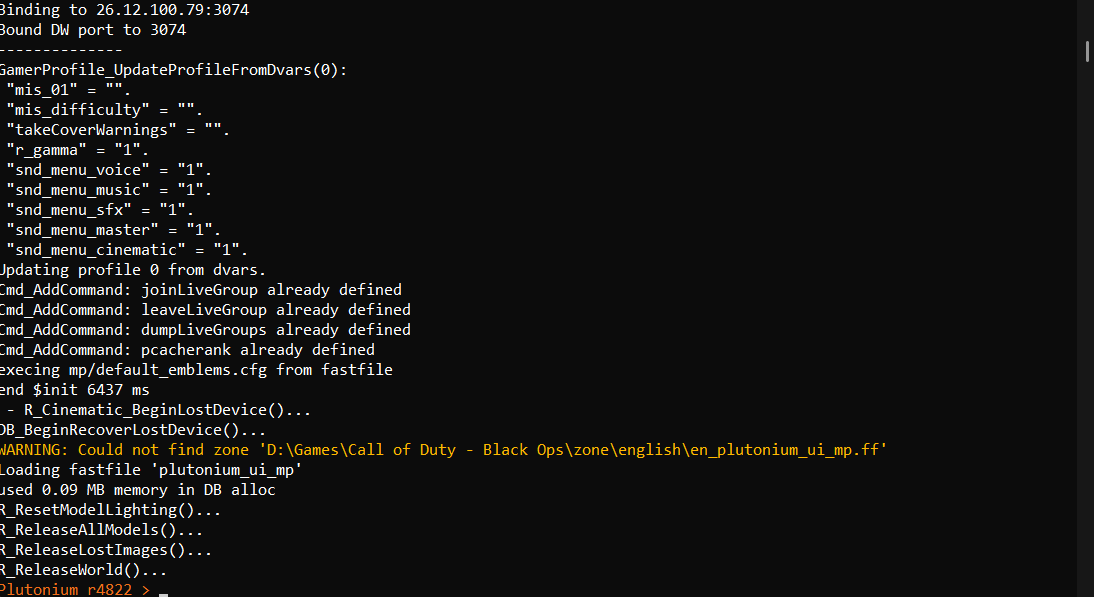Viewport: 1094px width, 597px height.
Task: Click the pcacherank already defined line
Action: [187, 350]
